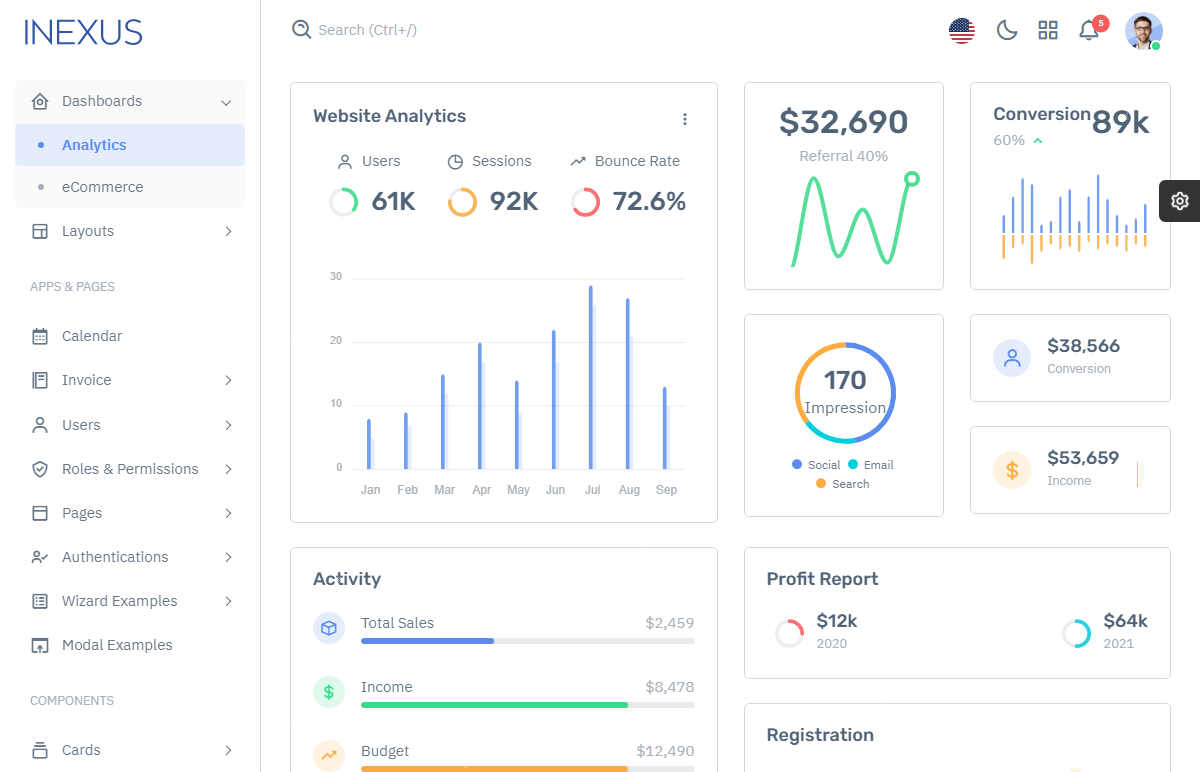Toggle dark mode with the moon icon
The height and width of the screenshot is (772, 1200).
pyautogui.click(x=1006, y=30)
